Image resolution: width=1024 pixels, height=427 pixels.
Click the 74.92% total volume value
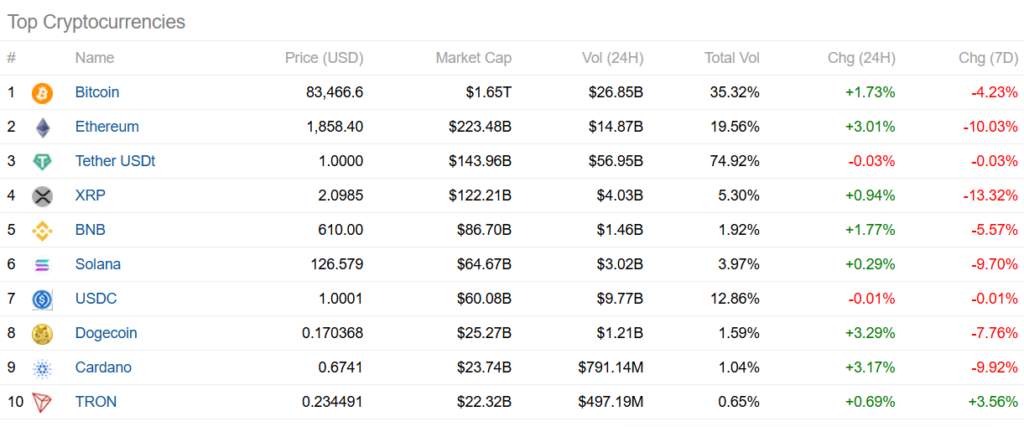click(735, 161)
